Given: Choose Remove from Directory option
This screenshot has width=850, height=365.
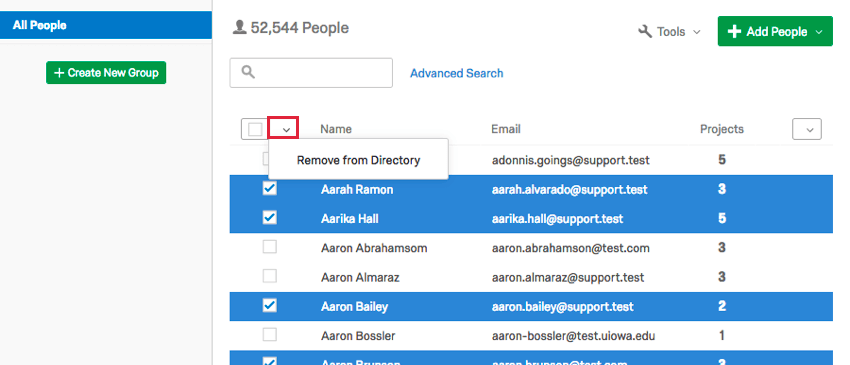Looking at the screenshot, I should tap(358, 160).
